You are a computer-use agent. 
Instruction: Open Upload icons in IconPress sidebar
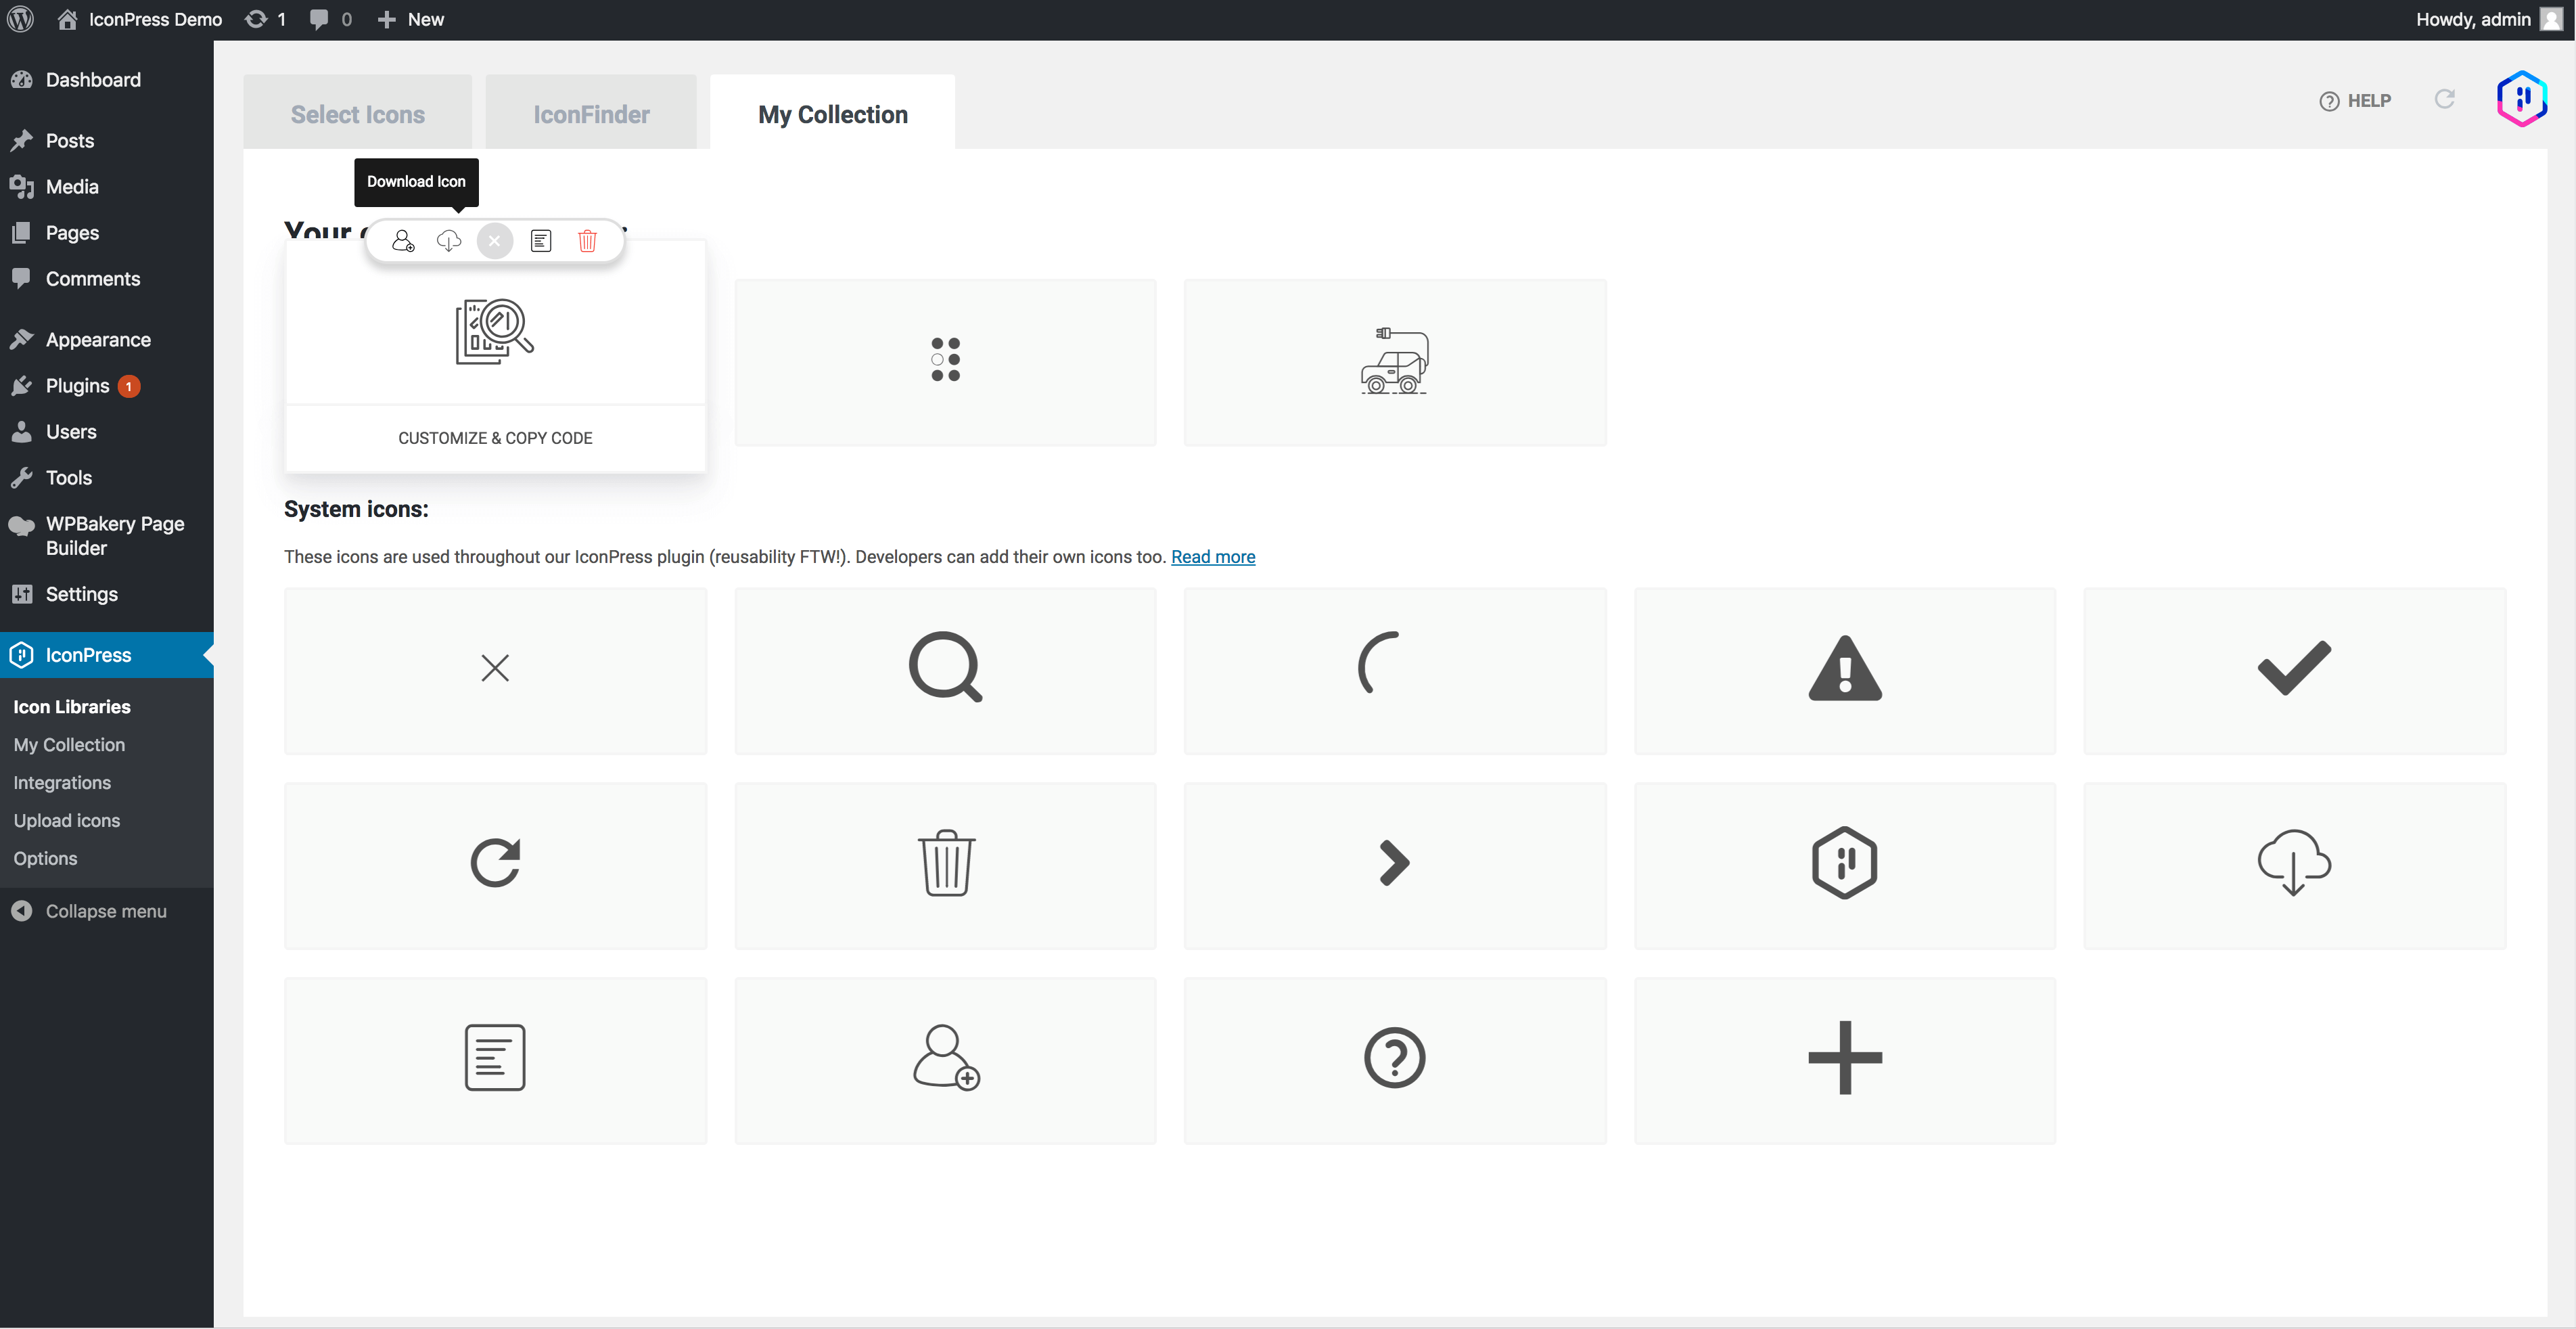click(67, 820)
